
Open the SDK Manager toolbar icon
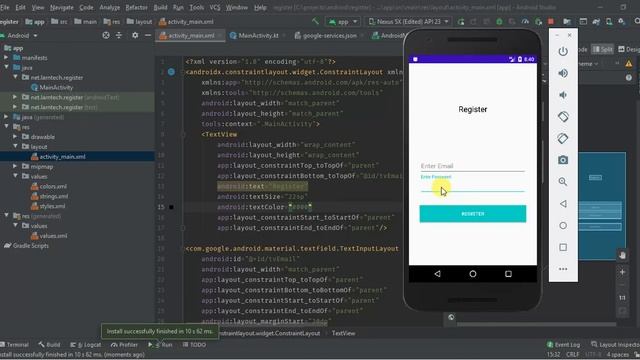[622, 21]
